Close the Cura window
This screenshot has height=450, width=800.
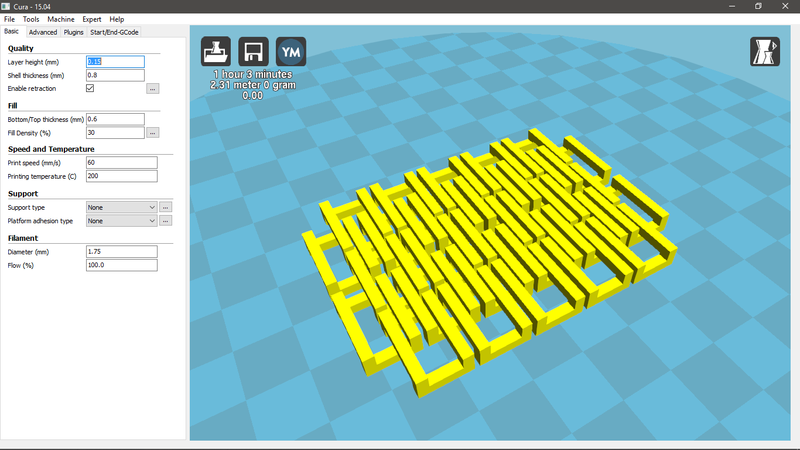point(785,6)
